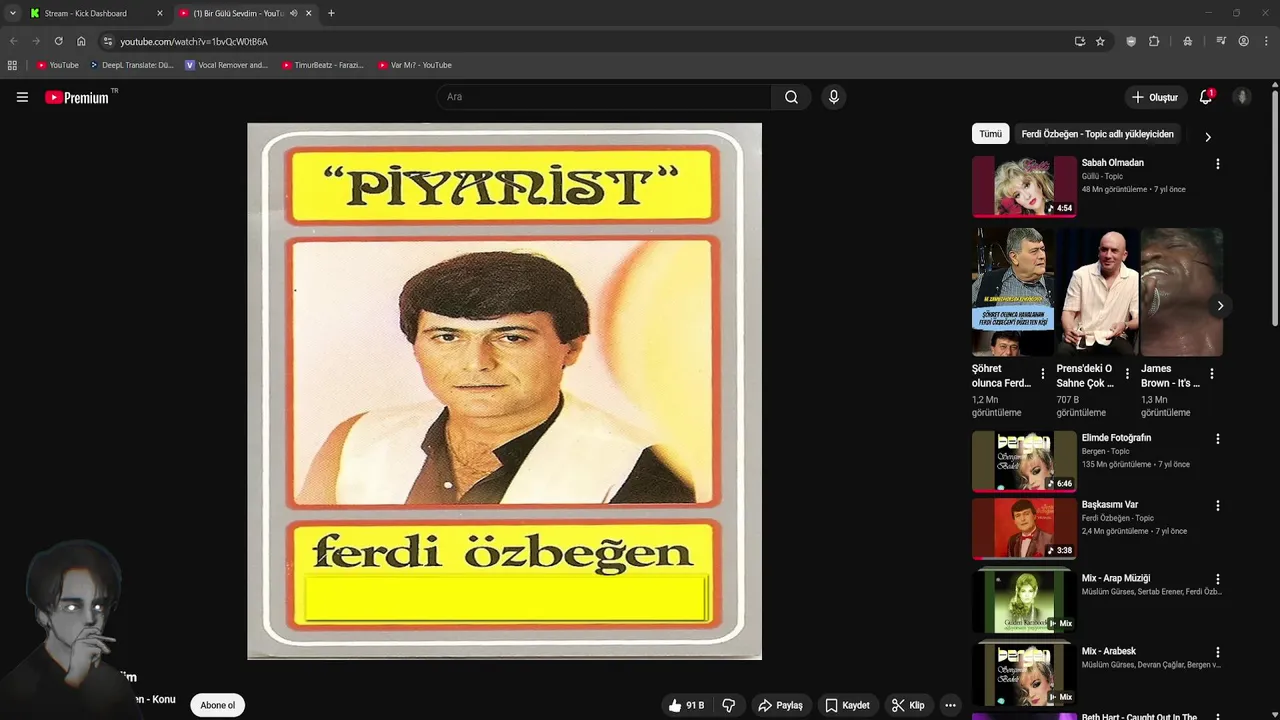Open the tab search dropdown
Viewport: 1280px width, 720px height.
(12, 13)
